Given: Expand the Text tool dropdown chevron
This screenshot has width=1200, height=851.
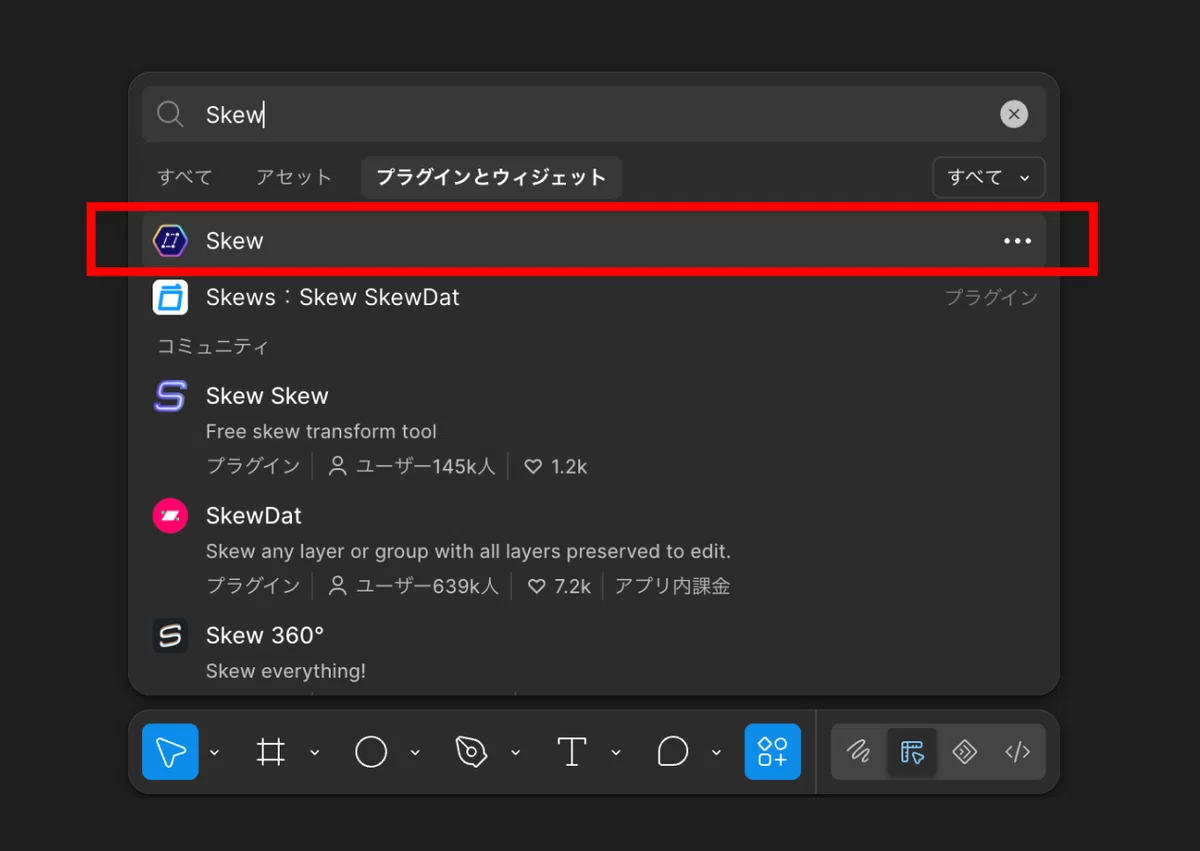Looking at the screenshot, I should pos(616,752).
